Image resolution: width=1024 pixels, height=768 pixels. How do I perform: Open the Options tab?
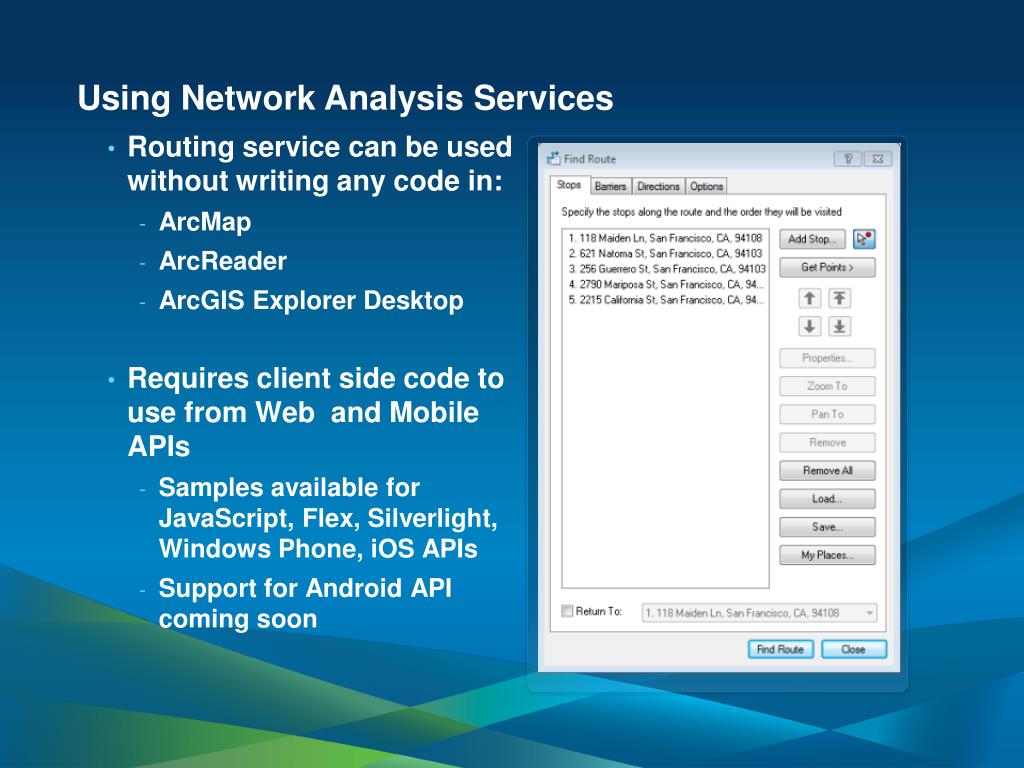707,186
